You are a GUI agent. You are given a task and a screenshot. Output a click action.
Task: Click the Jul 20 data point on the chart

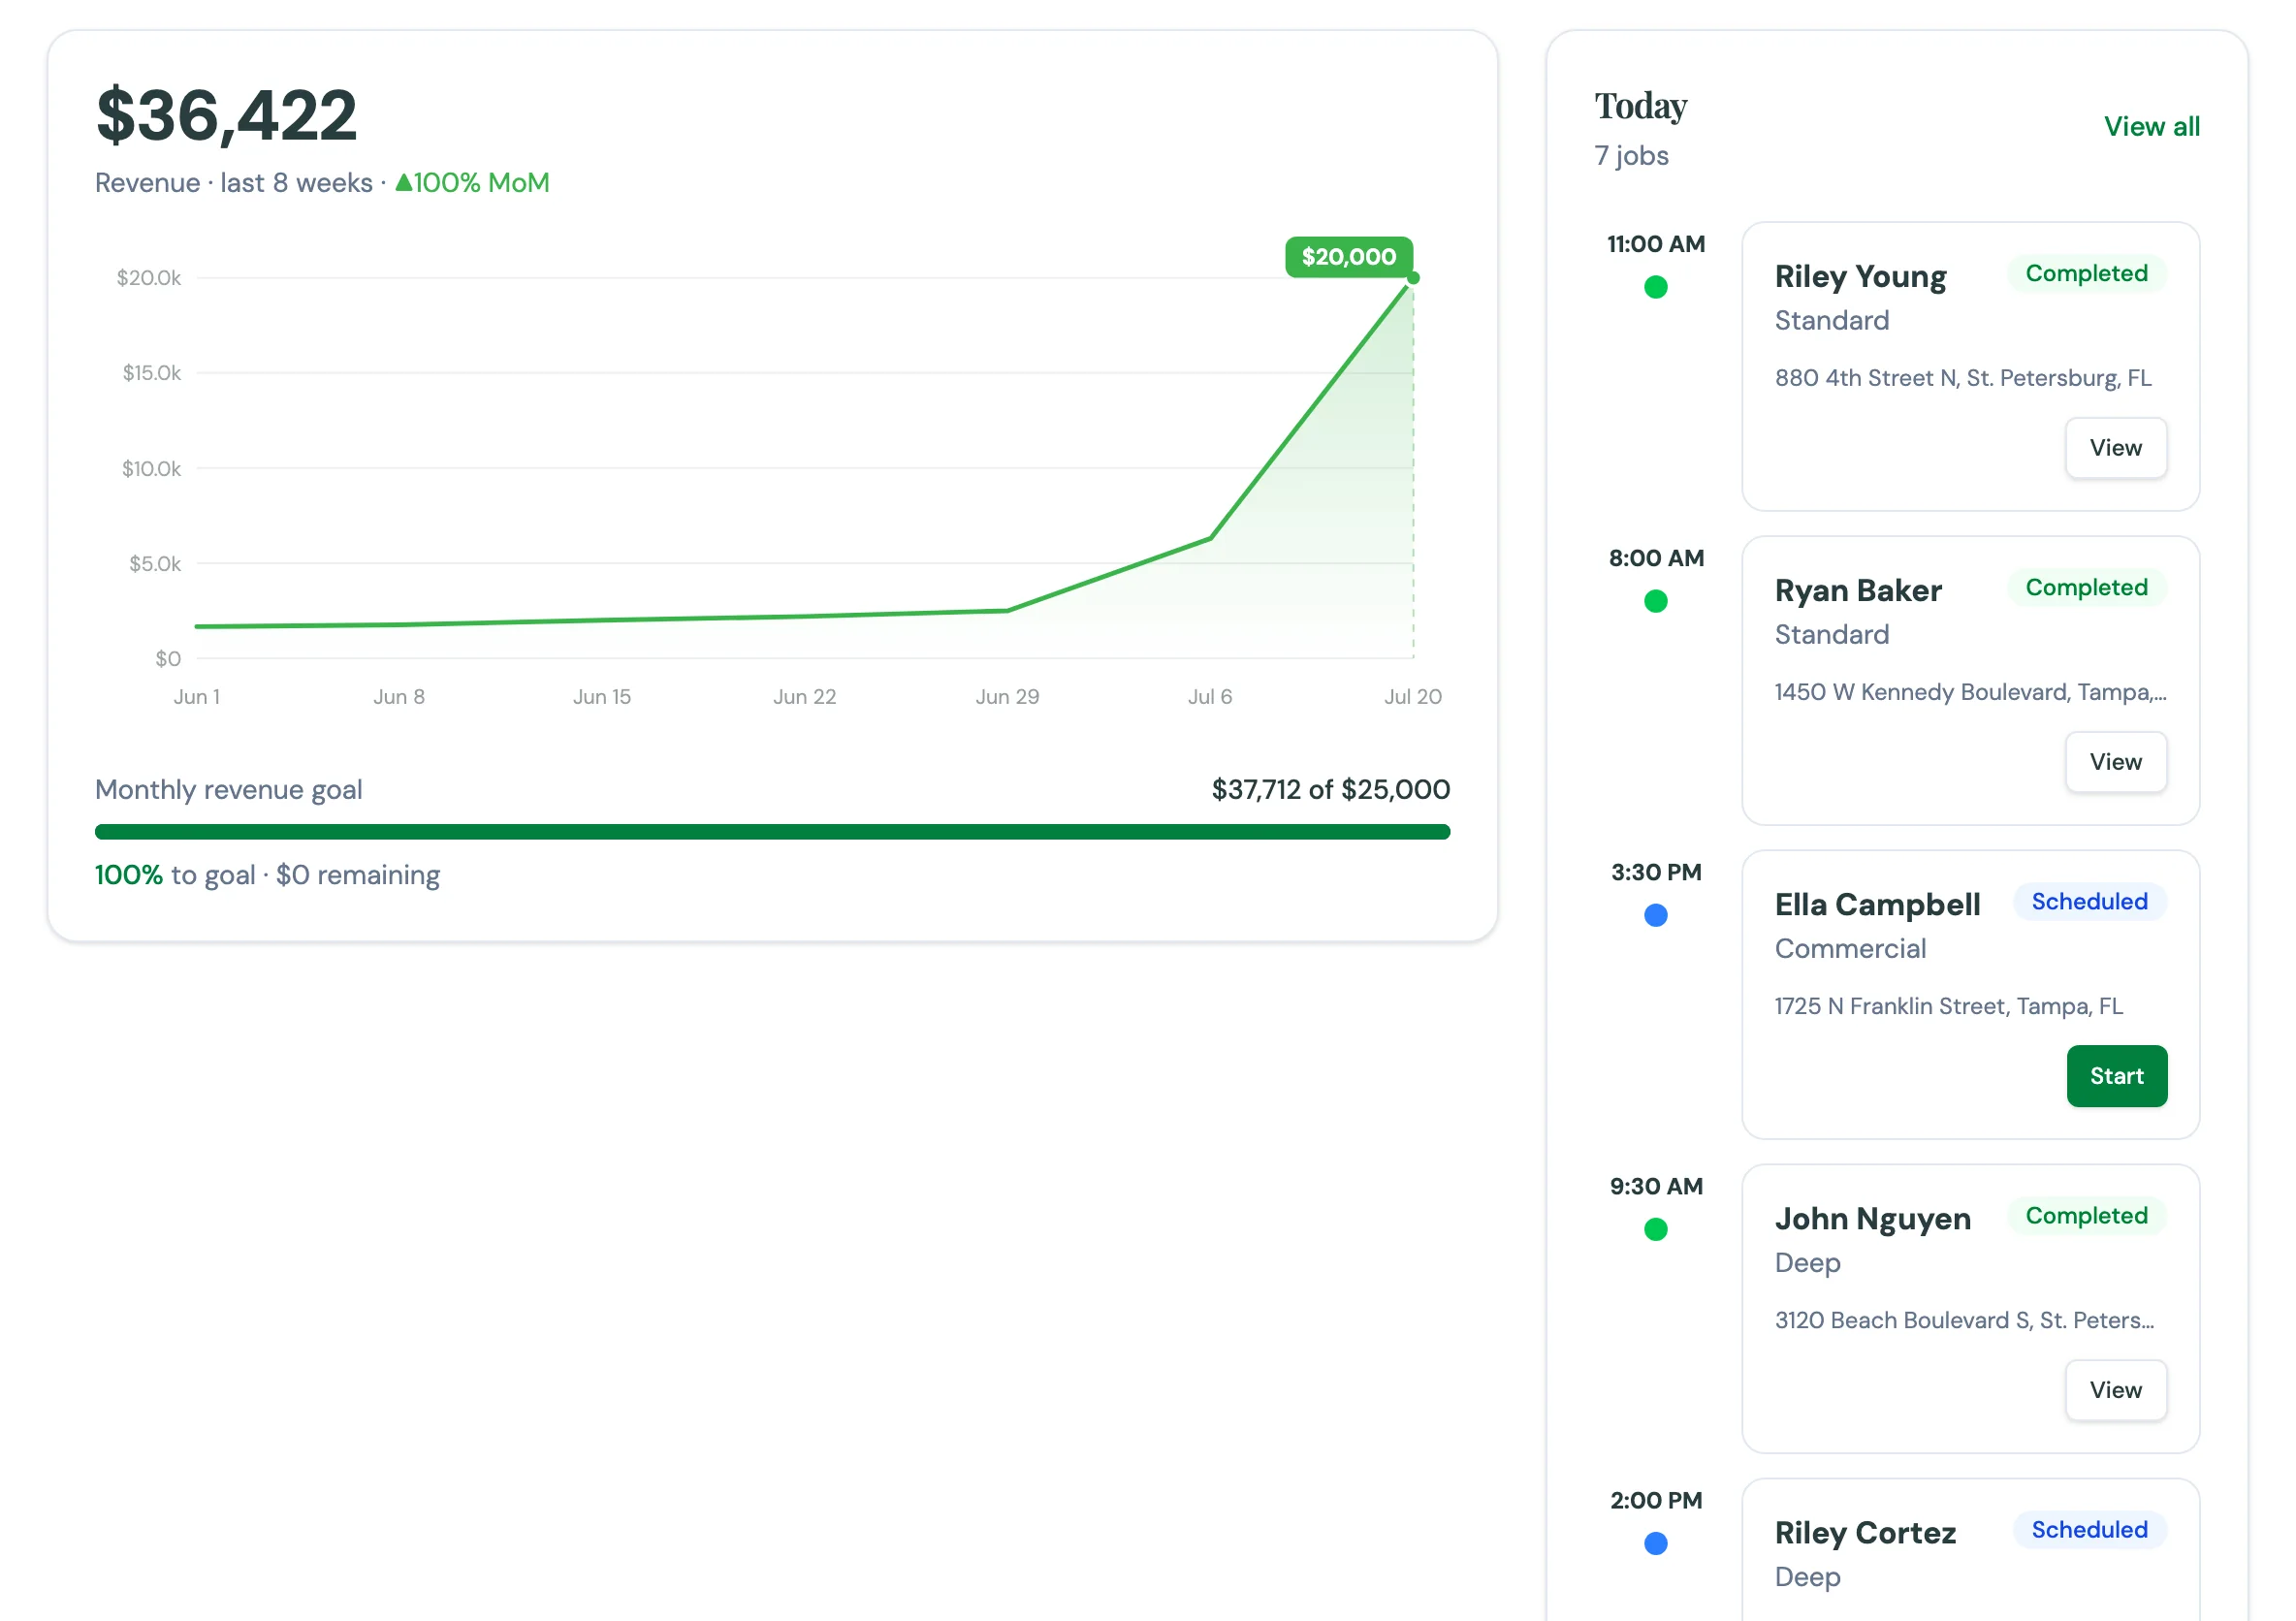point(1412,278)
